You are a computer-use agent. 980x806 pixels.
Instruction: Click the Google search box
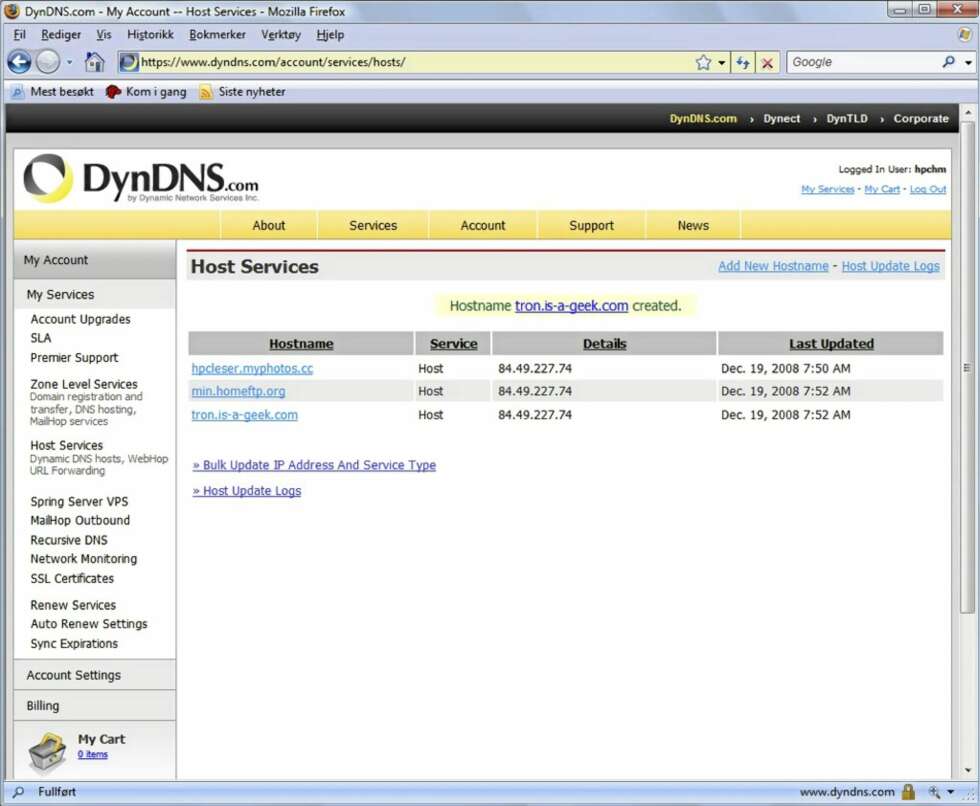click(x=864, y=62)
